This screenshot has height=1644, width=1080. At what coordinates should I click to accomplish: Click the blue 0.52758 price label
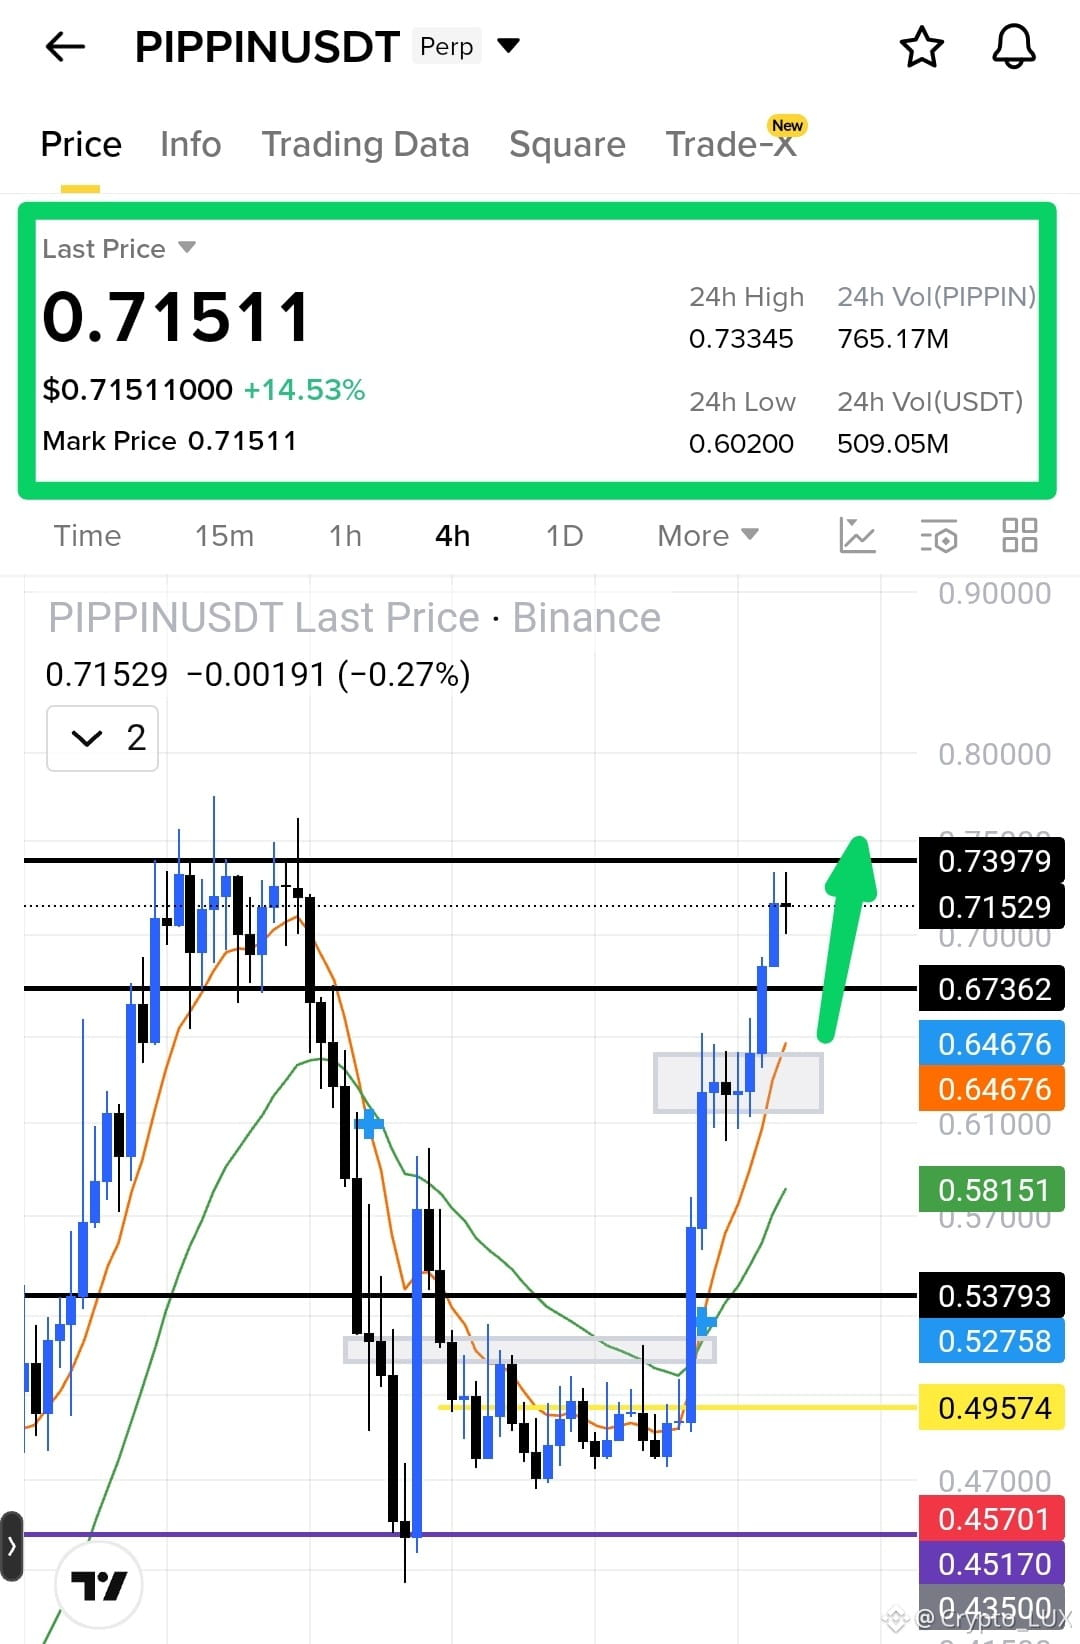pyautogui.click(x=992, y=1341)
